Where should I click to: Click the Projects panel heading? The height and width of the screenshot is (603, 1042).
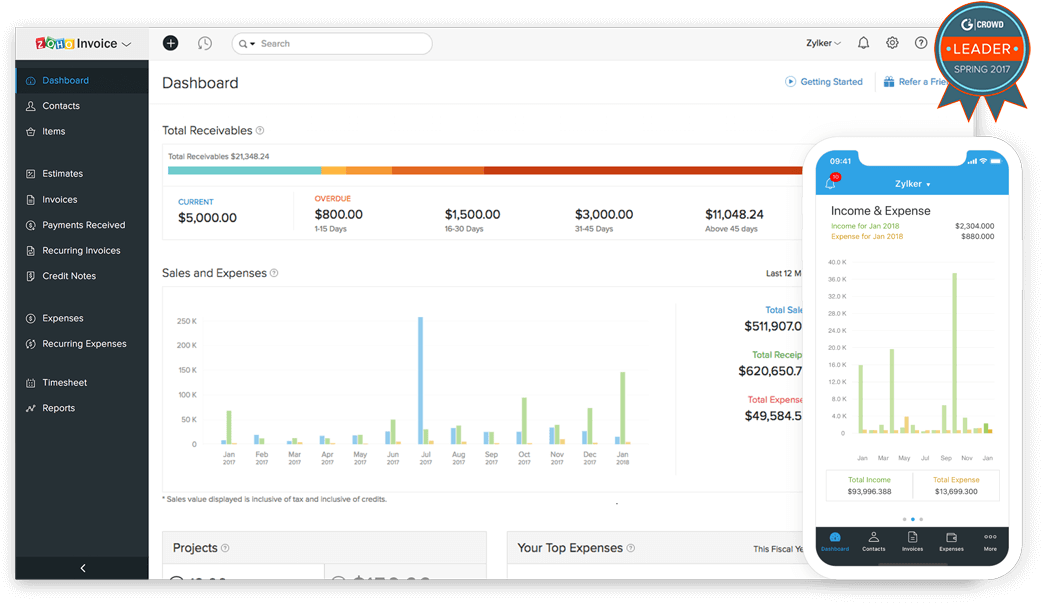tap(195, 548)
